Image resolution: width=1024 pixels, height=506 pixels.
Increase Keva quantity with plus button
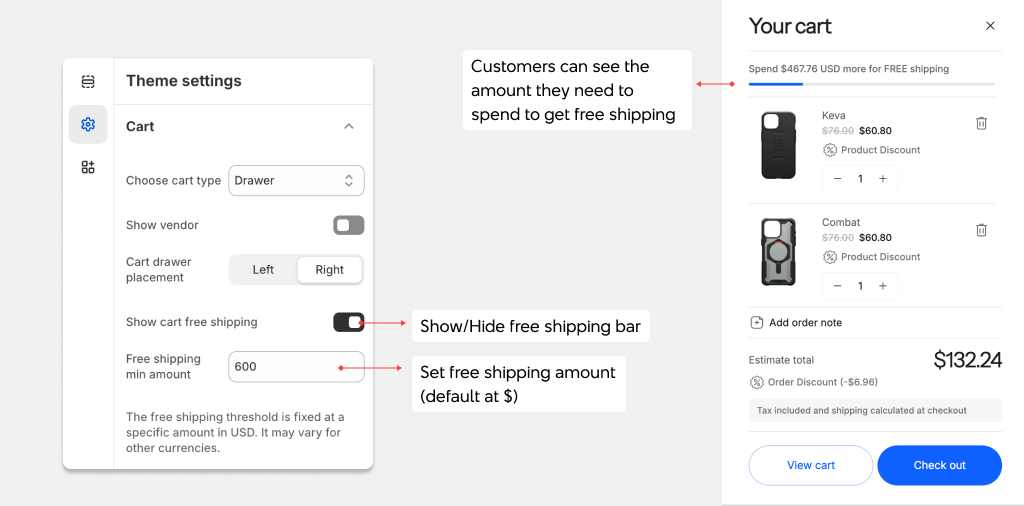[882, 179]
